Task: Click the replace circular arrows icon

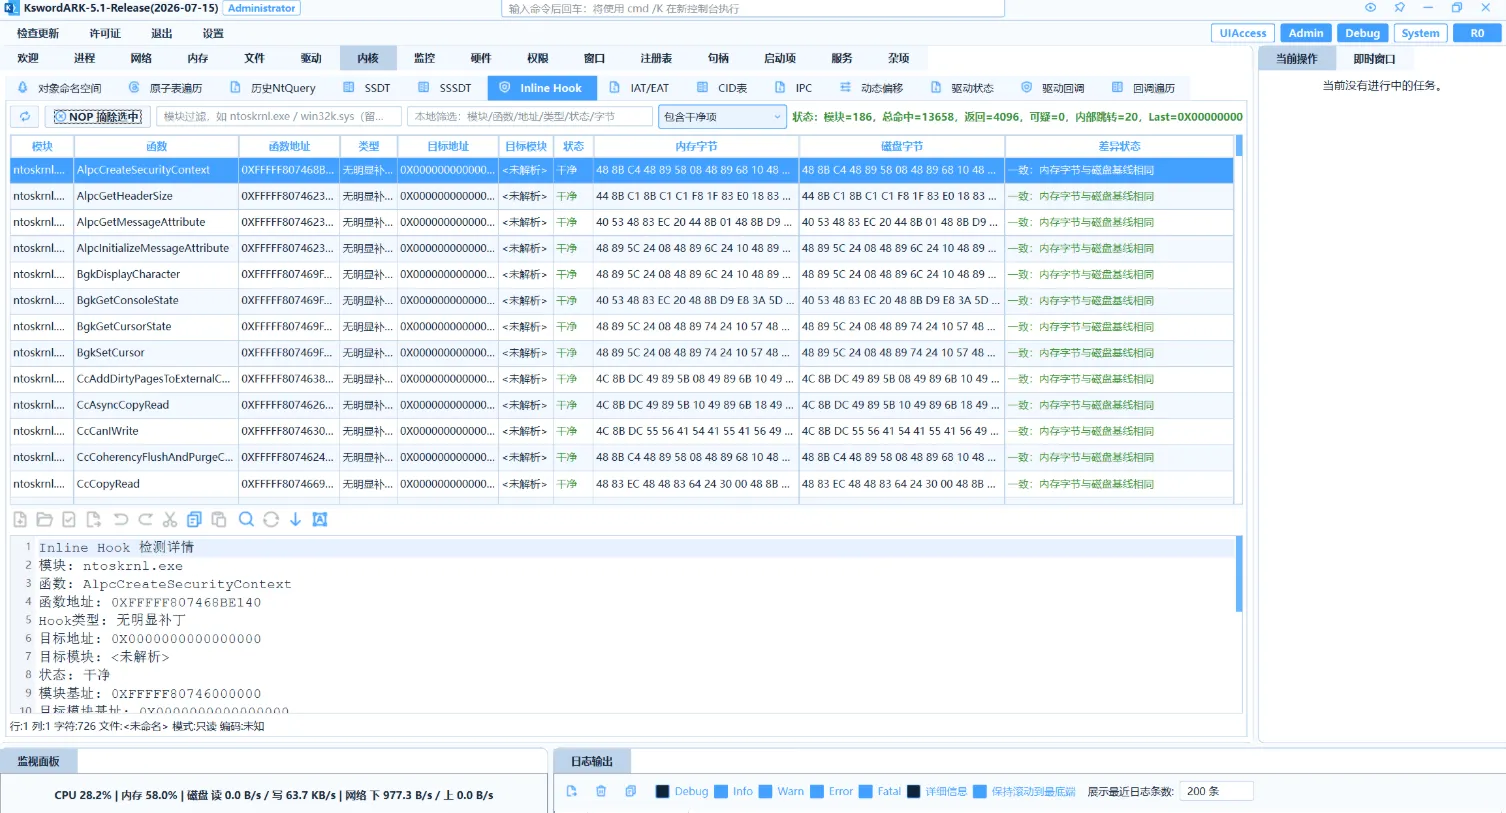Action: 271,519
